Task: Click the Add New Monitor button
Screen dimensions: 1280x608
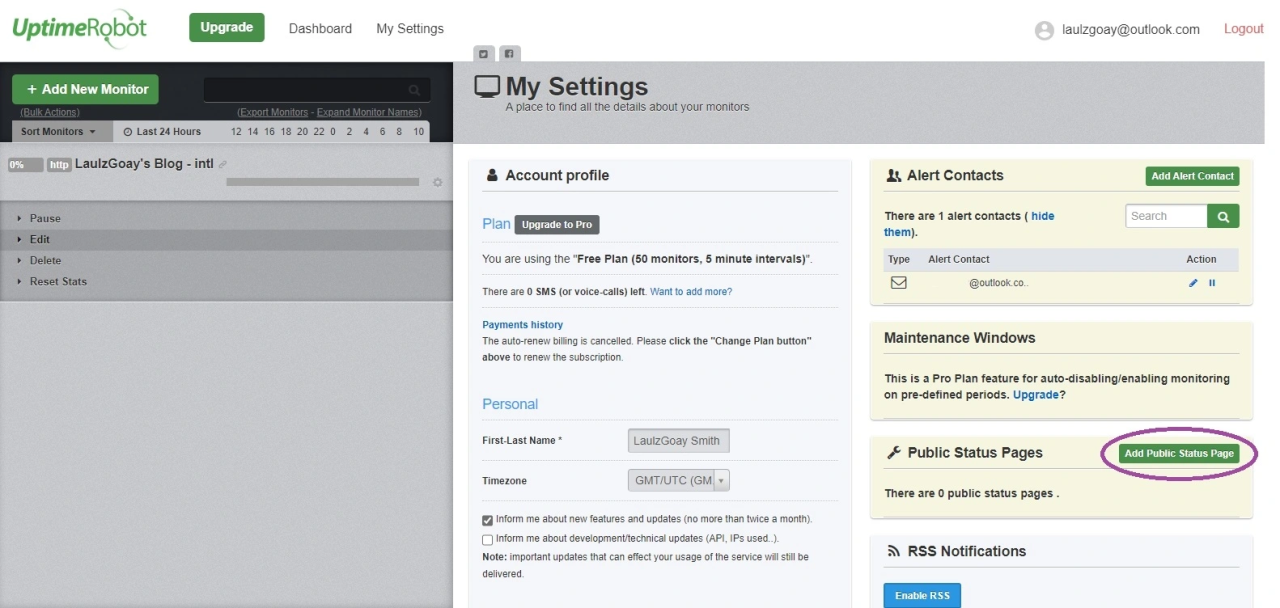Action: click(x=87, y=89)
